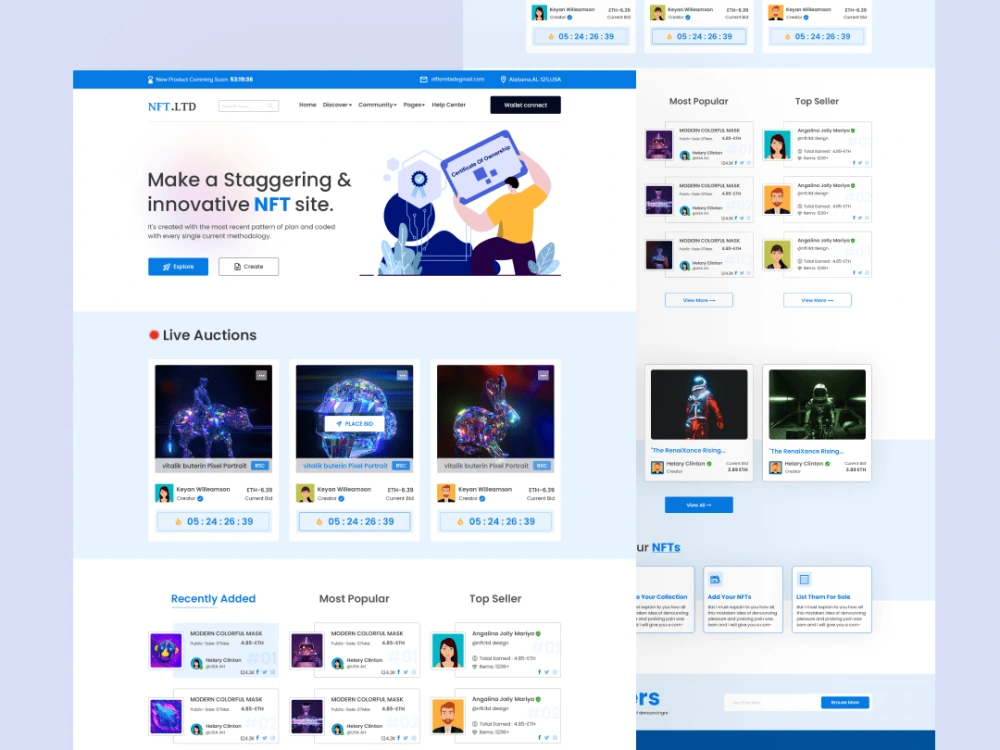Click View More under background page Most Popular list

[x=699, y=300]
